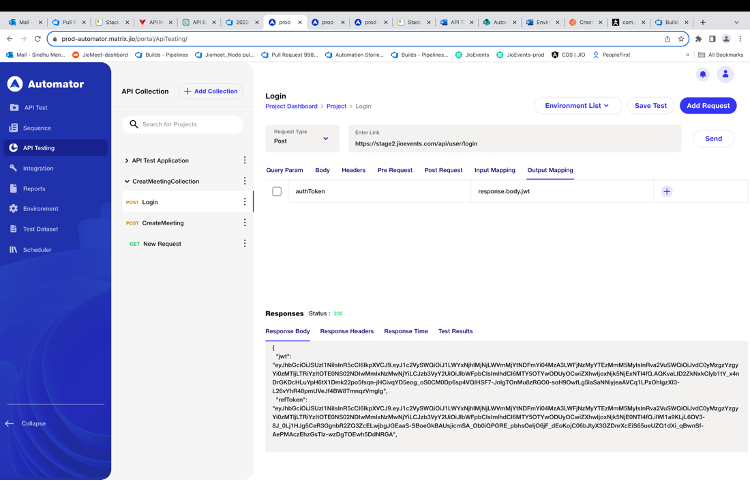This screenshot has width=750, height=481.
Task: Focus the Search for Projects field
Action: point(182,124)
